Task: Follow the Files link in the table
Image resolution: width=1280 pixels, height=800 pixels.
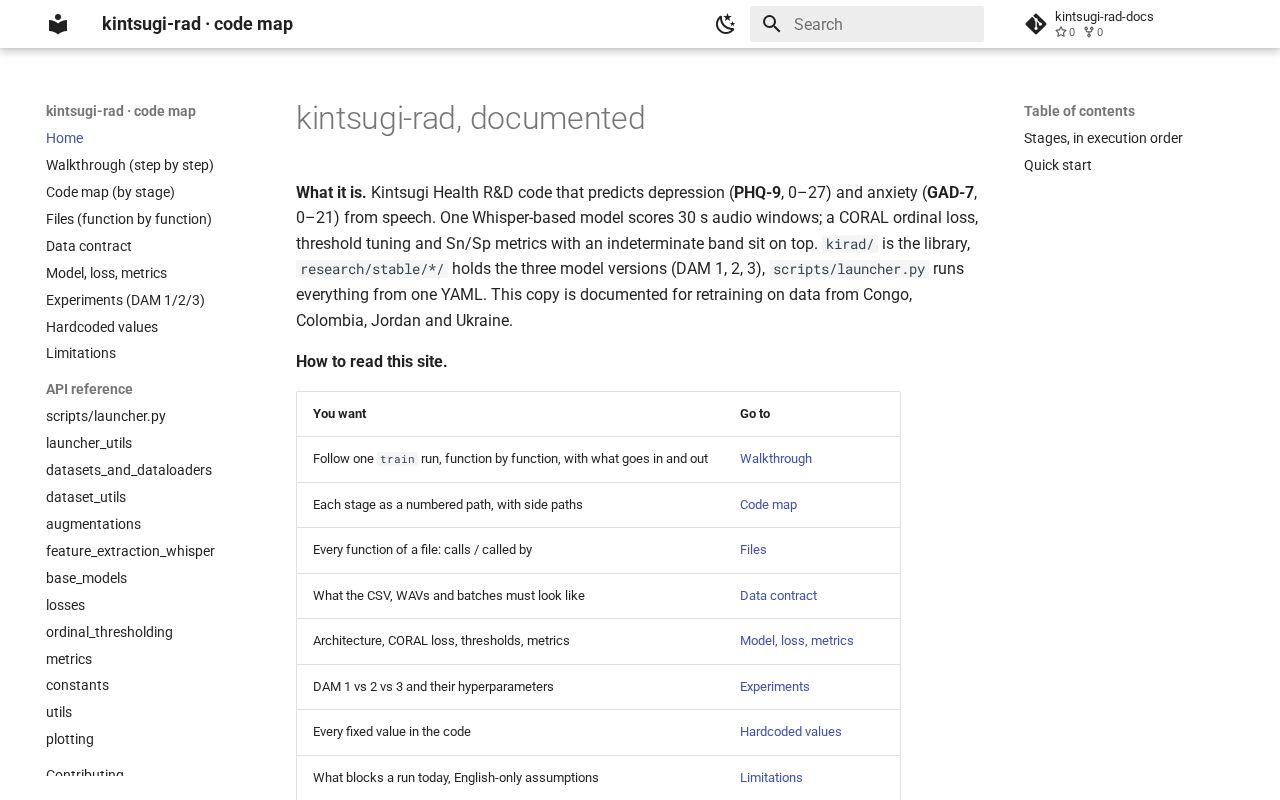Action: point(753,550)
